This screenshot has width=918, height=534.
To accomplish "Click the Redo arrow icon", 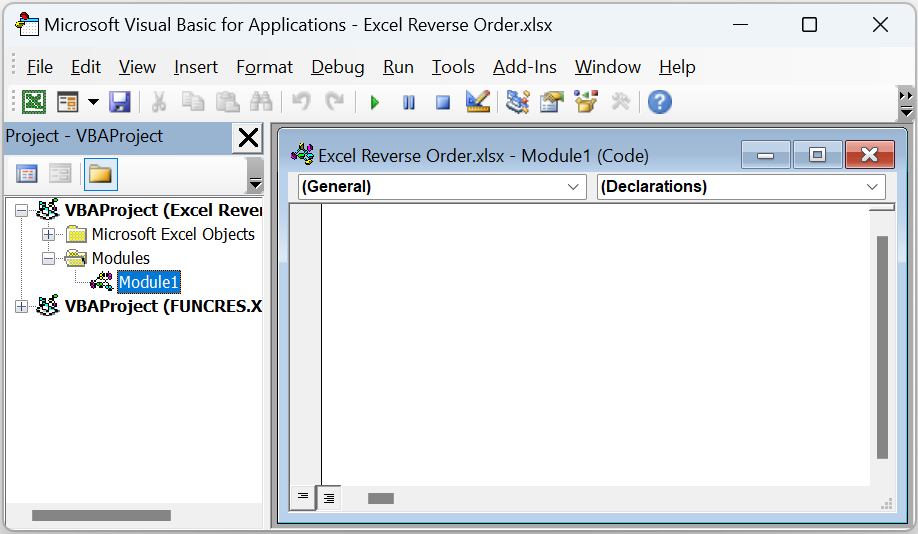I will point(335,102).
